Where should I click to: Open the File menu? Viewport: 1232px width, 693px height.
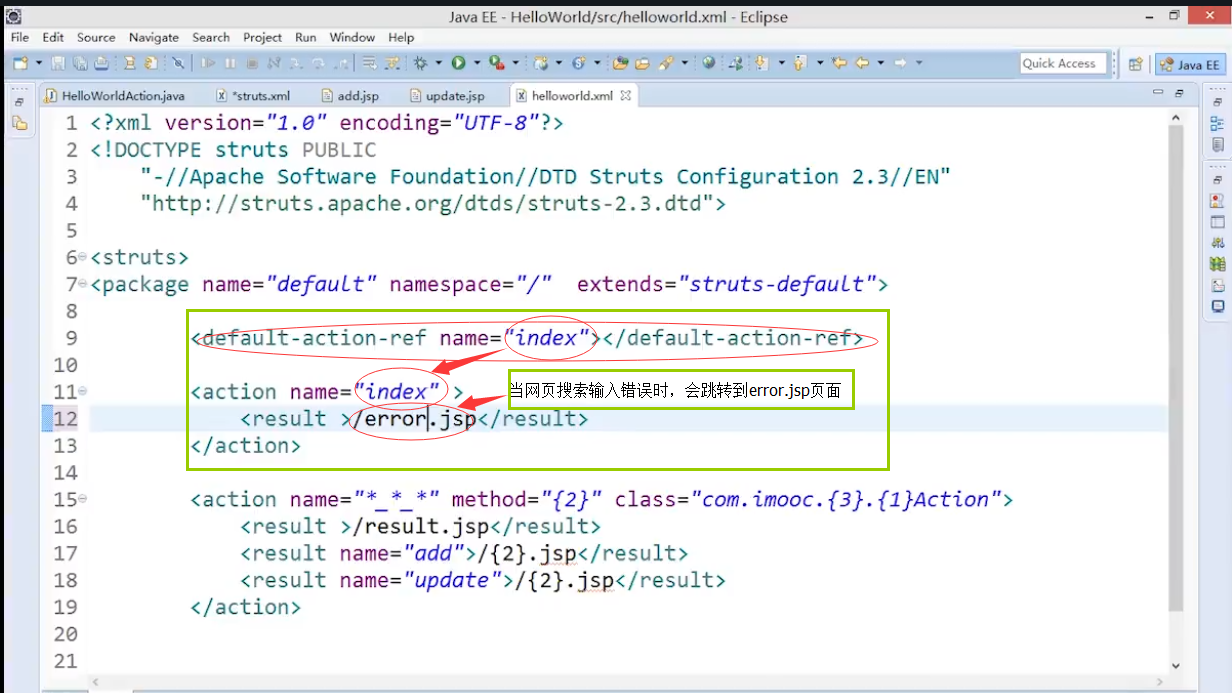click(x=20, y=37)
